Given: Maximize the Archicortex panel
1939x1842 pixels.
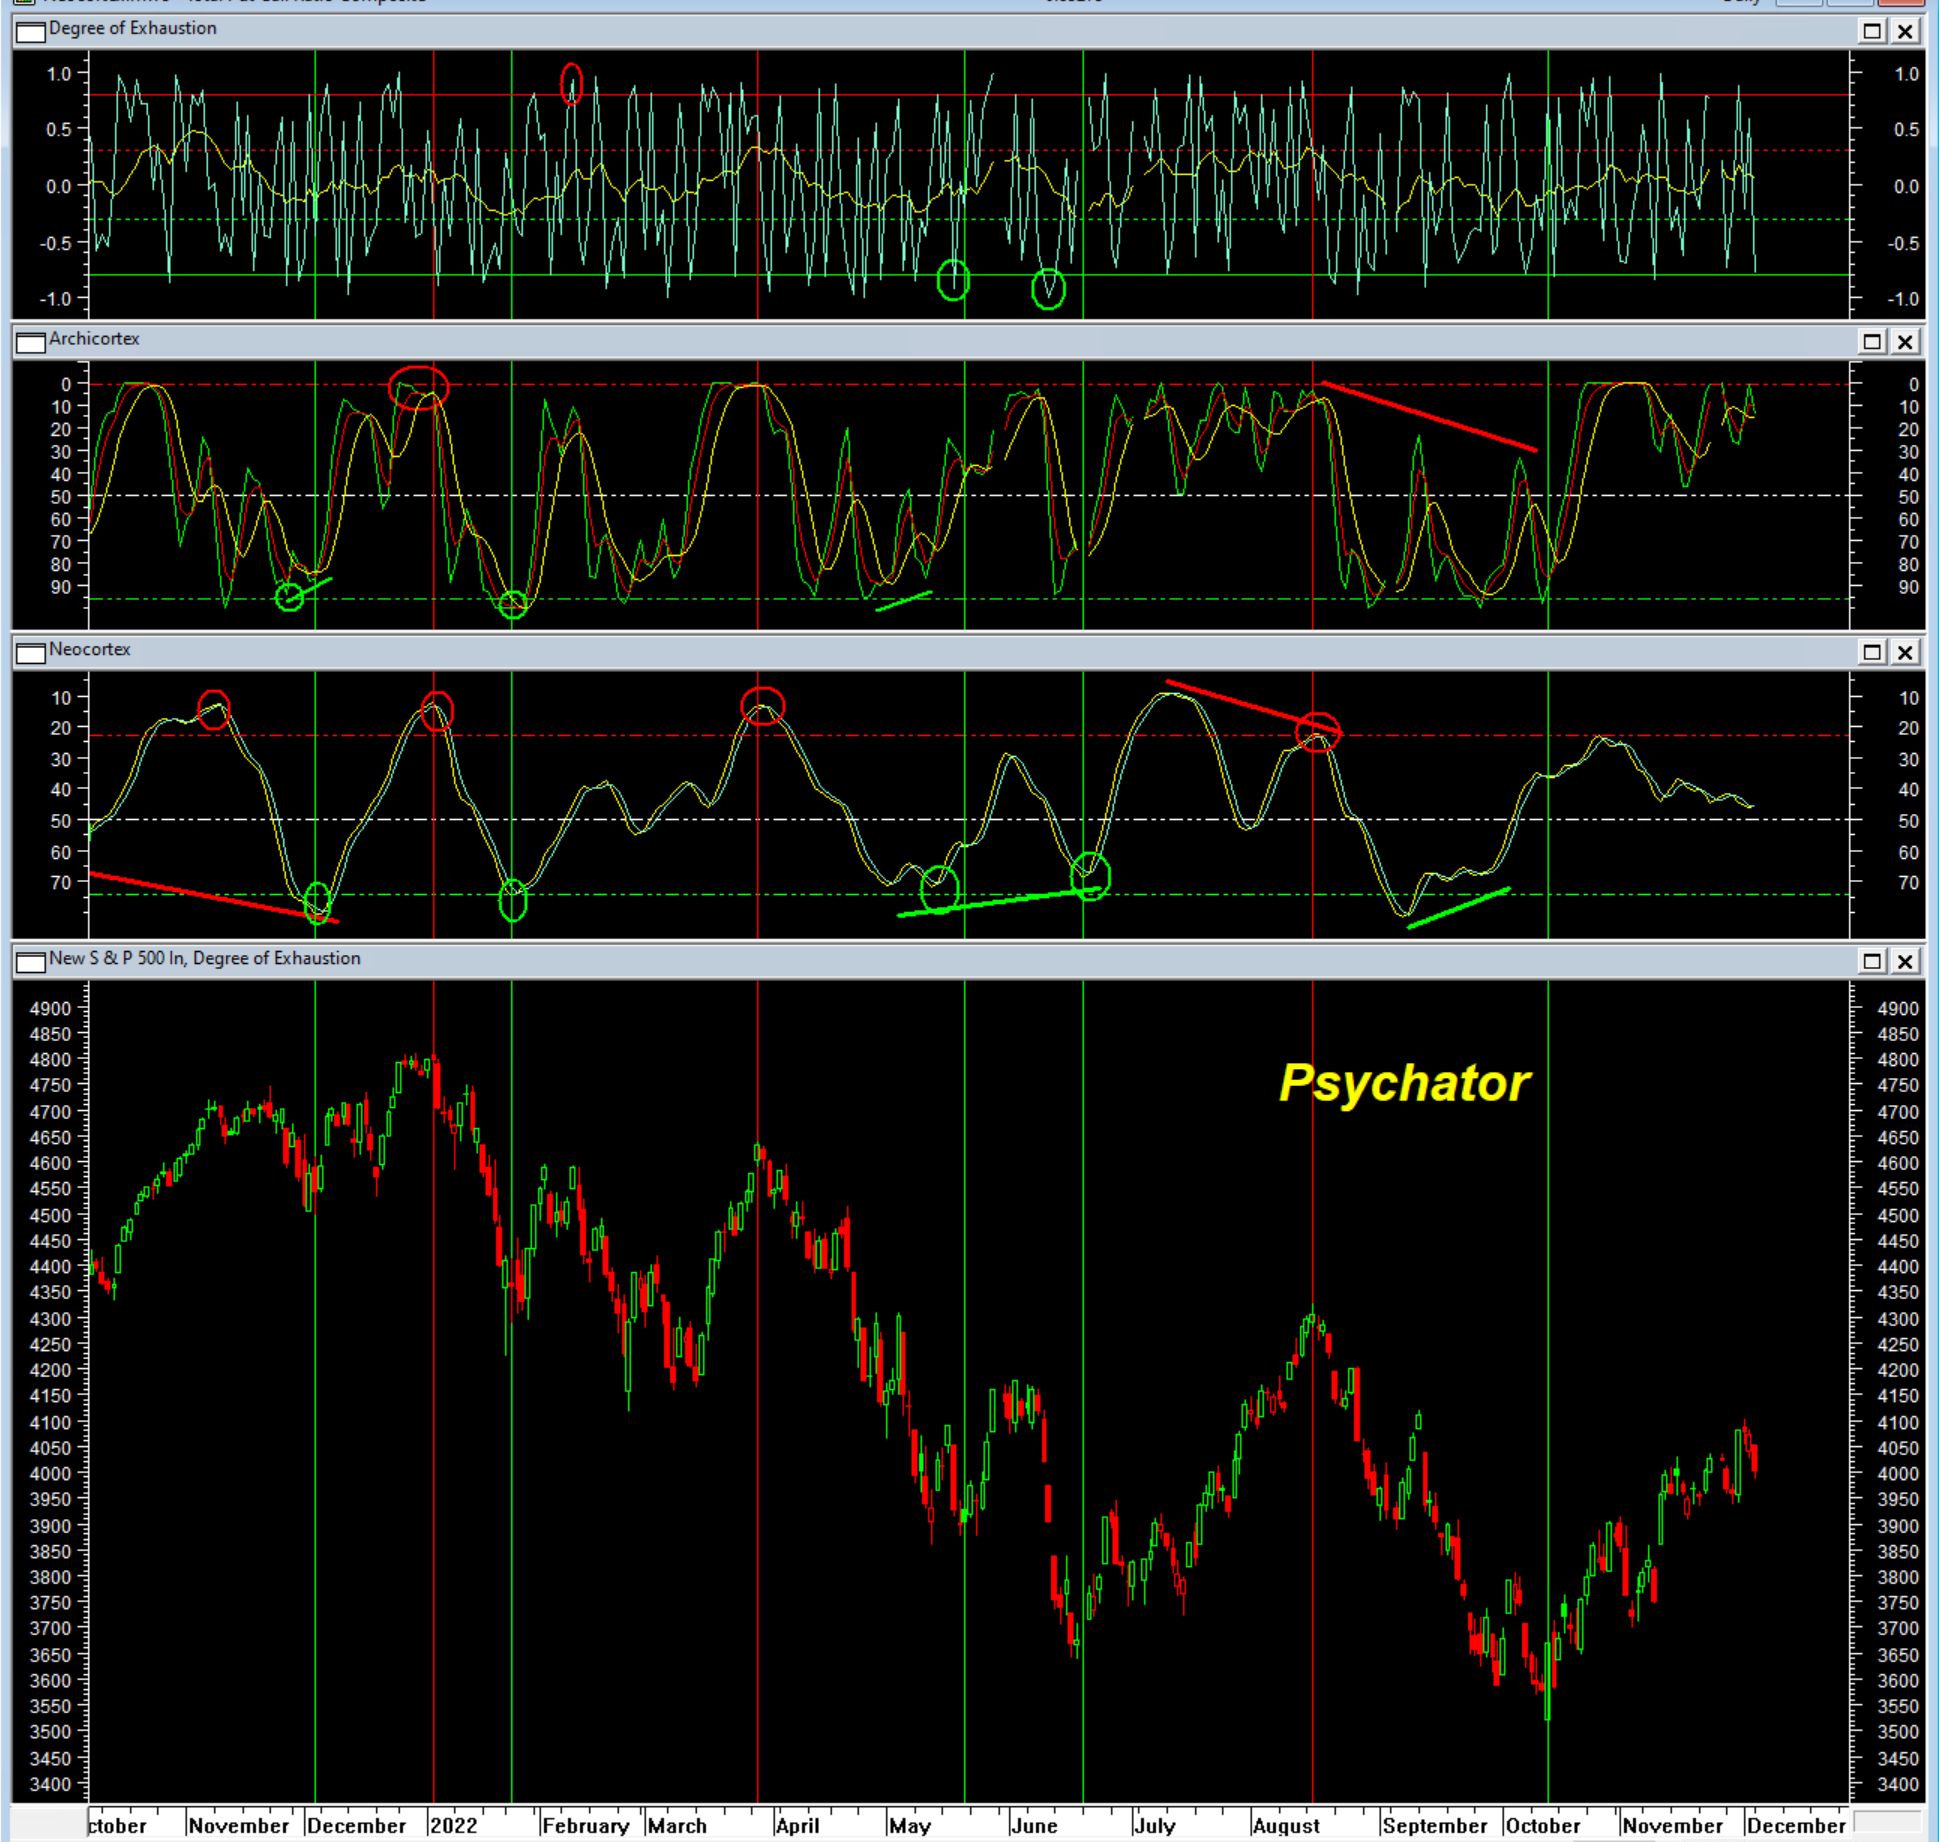Looking at the screenshot, I should pos(1872,342).
